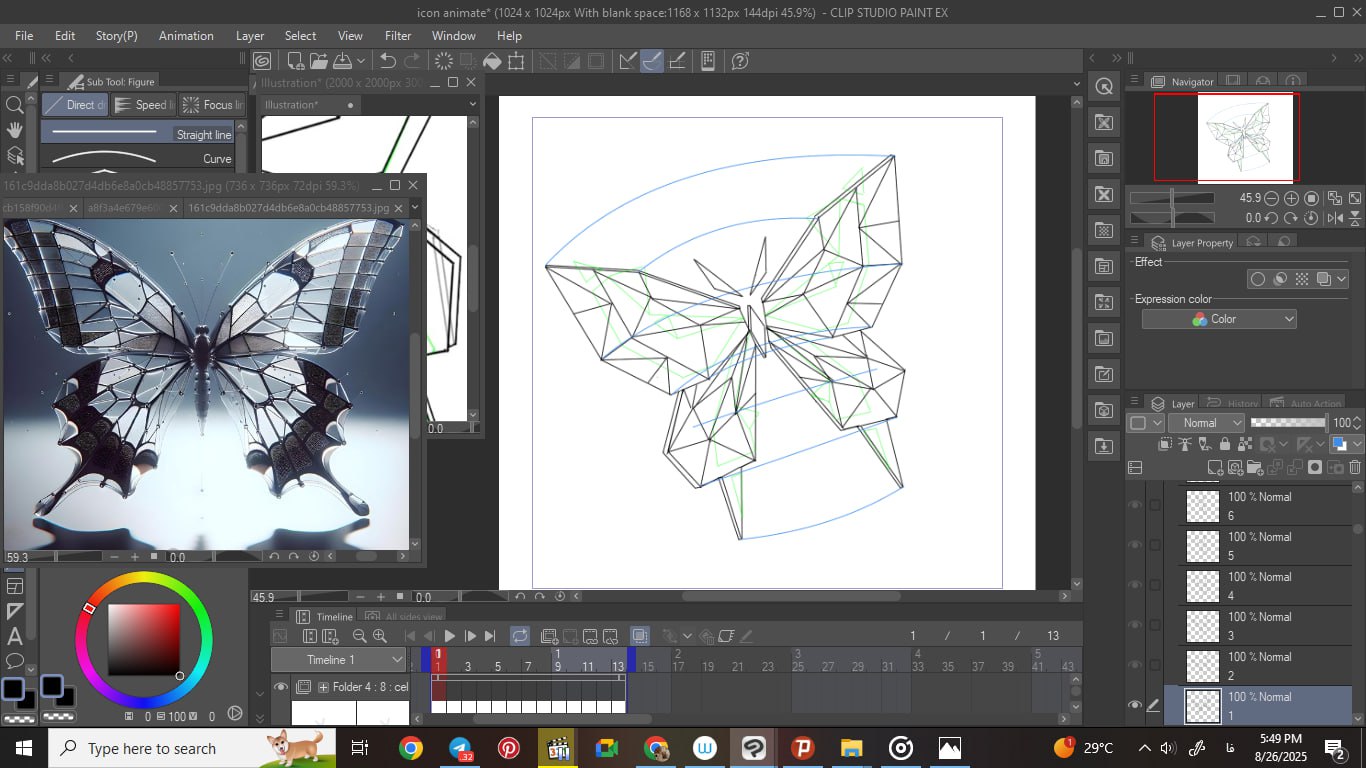Toggle the timeline loop playback button
The image size is (1366, 768).
520,636
